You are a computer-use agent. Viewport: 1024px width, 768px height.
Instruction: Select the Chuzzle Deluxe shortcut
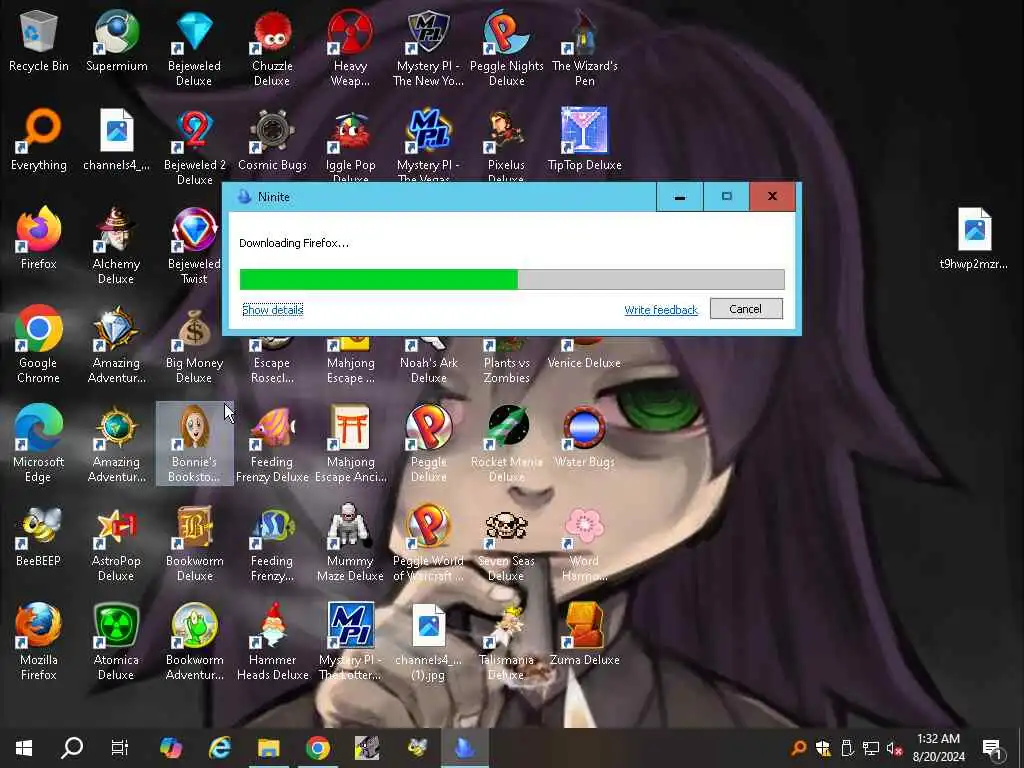[x=272, y=48]
